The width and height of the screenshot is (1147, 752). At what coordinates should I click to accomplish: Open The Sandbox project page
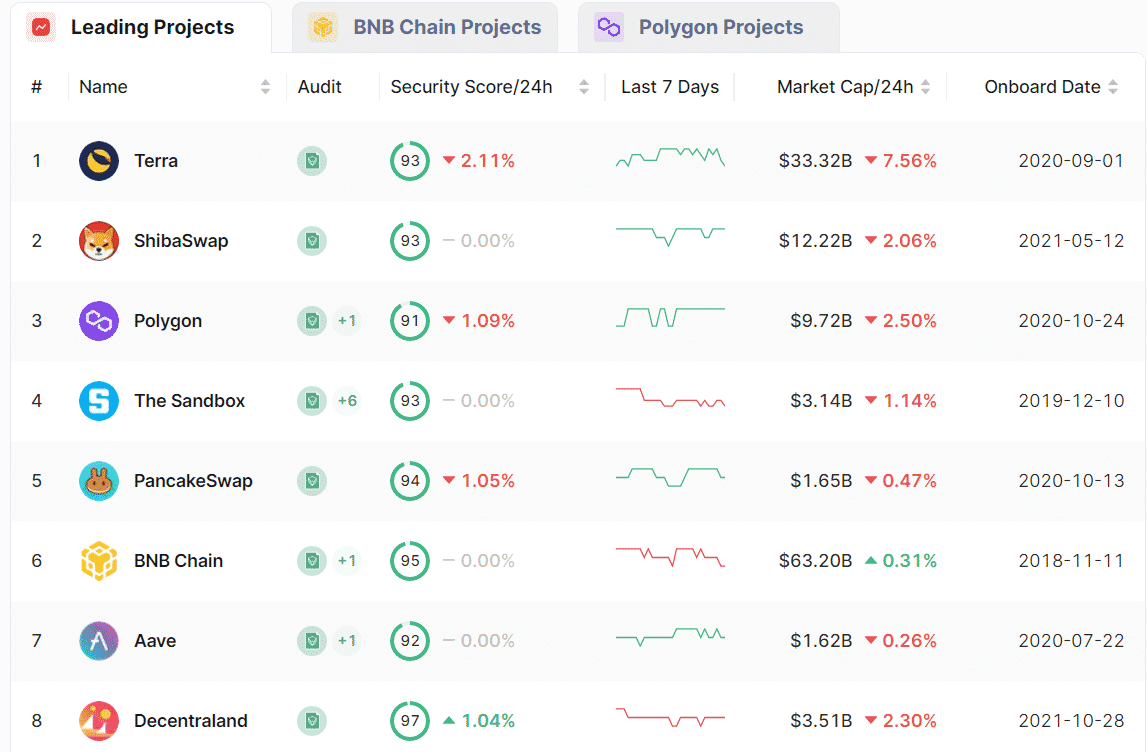click(x=189, y=401)
